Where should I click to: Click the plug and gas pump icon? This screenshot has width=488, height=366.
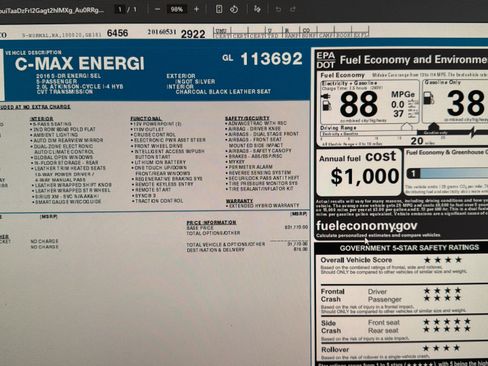tap(327, 102)
